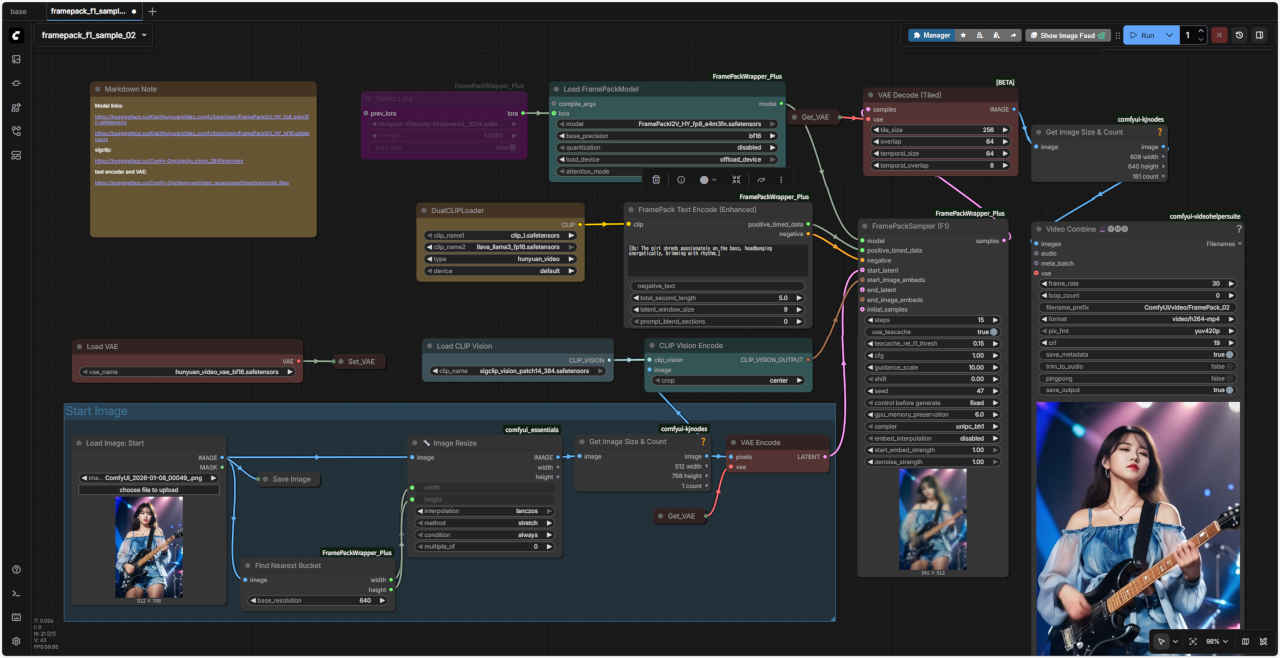Cancel the current run with red X

point(1219,35)
